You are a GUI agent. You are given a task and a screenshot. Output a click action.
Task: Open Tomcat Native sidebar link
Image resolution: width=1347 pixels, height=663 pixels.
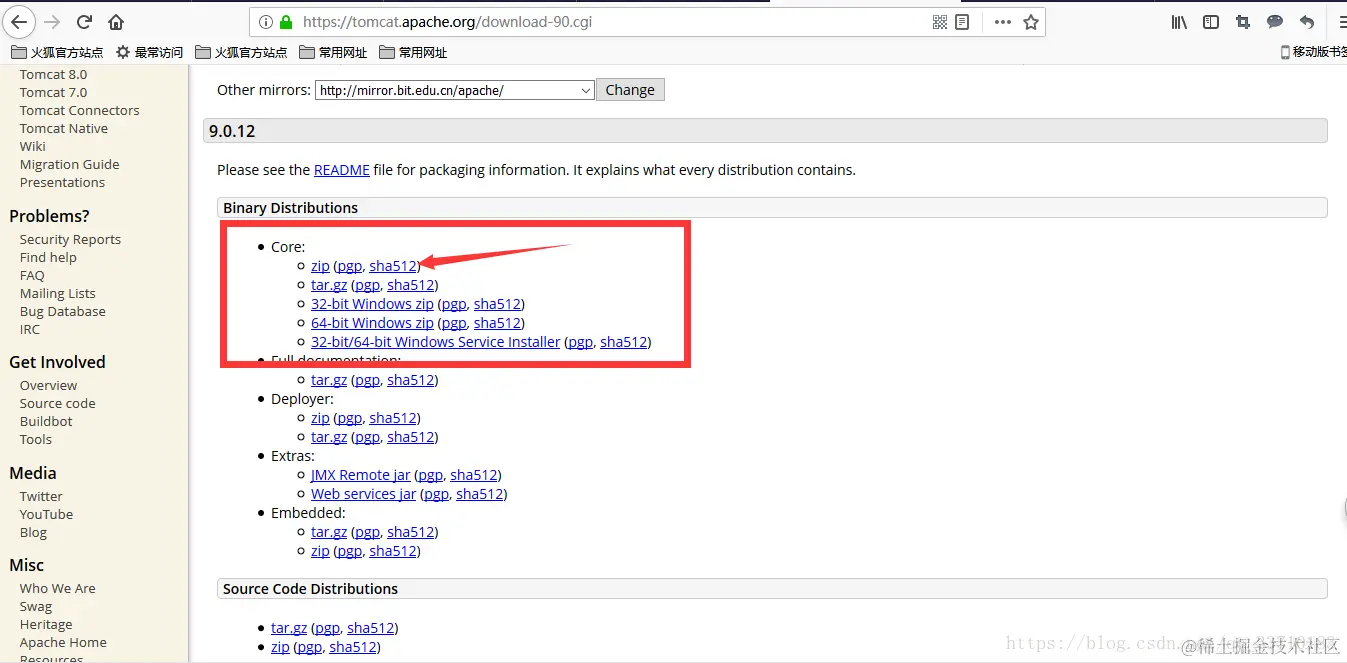[64, 128]
